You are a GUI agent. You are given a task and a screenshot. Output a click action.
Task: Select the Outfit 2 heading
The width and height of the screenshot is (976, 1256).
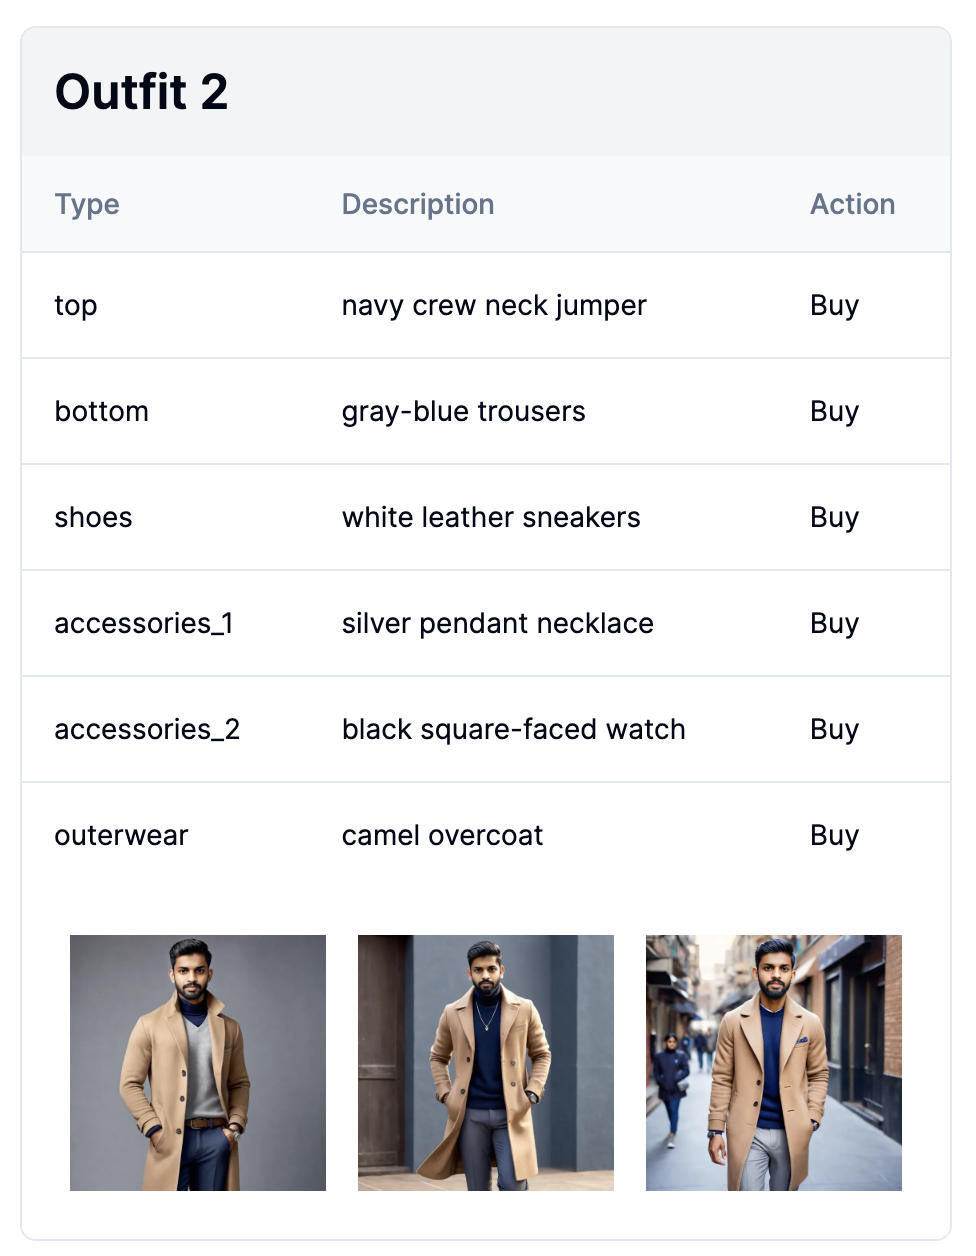pos(141,92)
